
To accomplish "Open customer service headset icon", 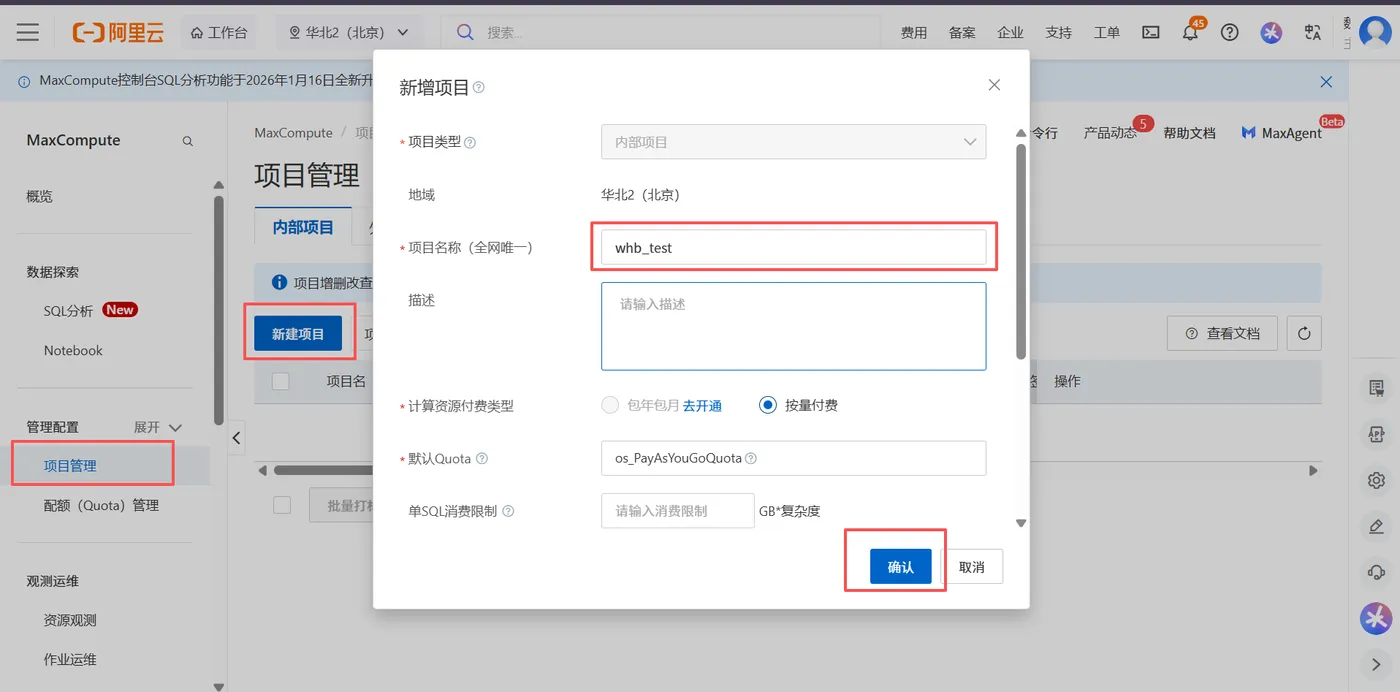I will click(1377, 572).
